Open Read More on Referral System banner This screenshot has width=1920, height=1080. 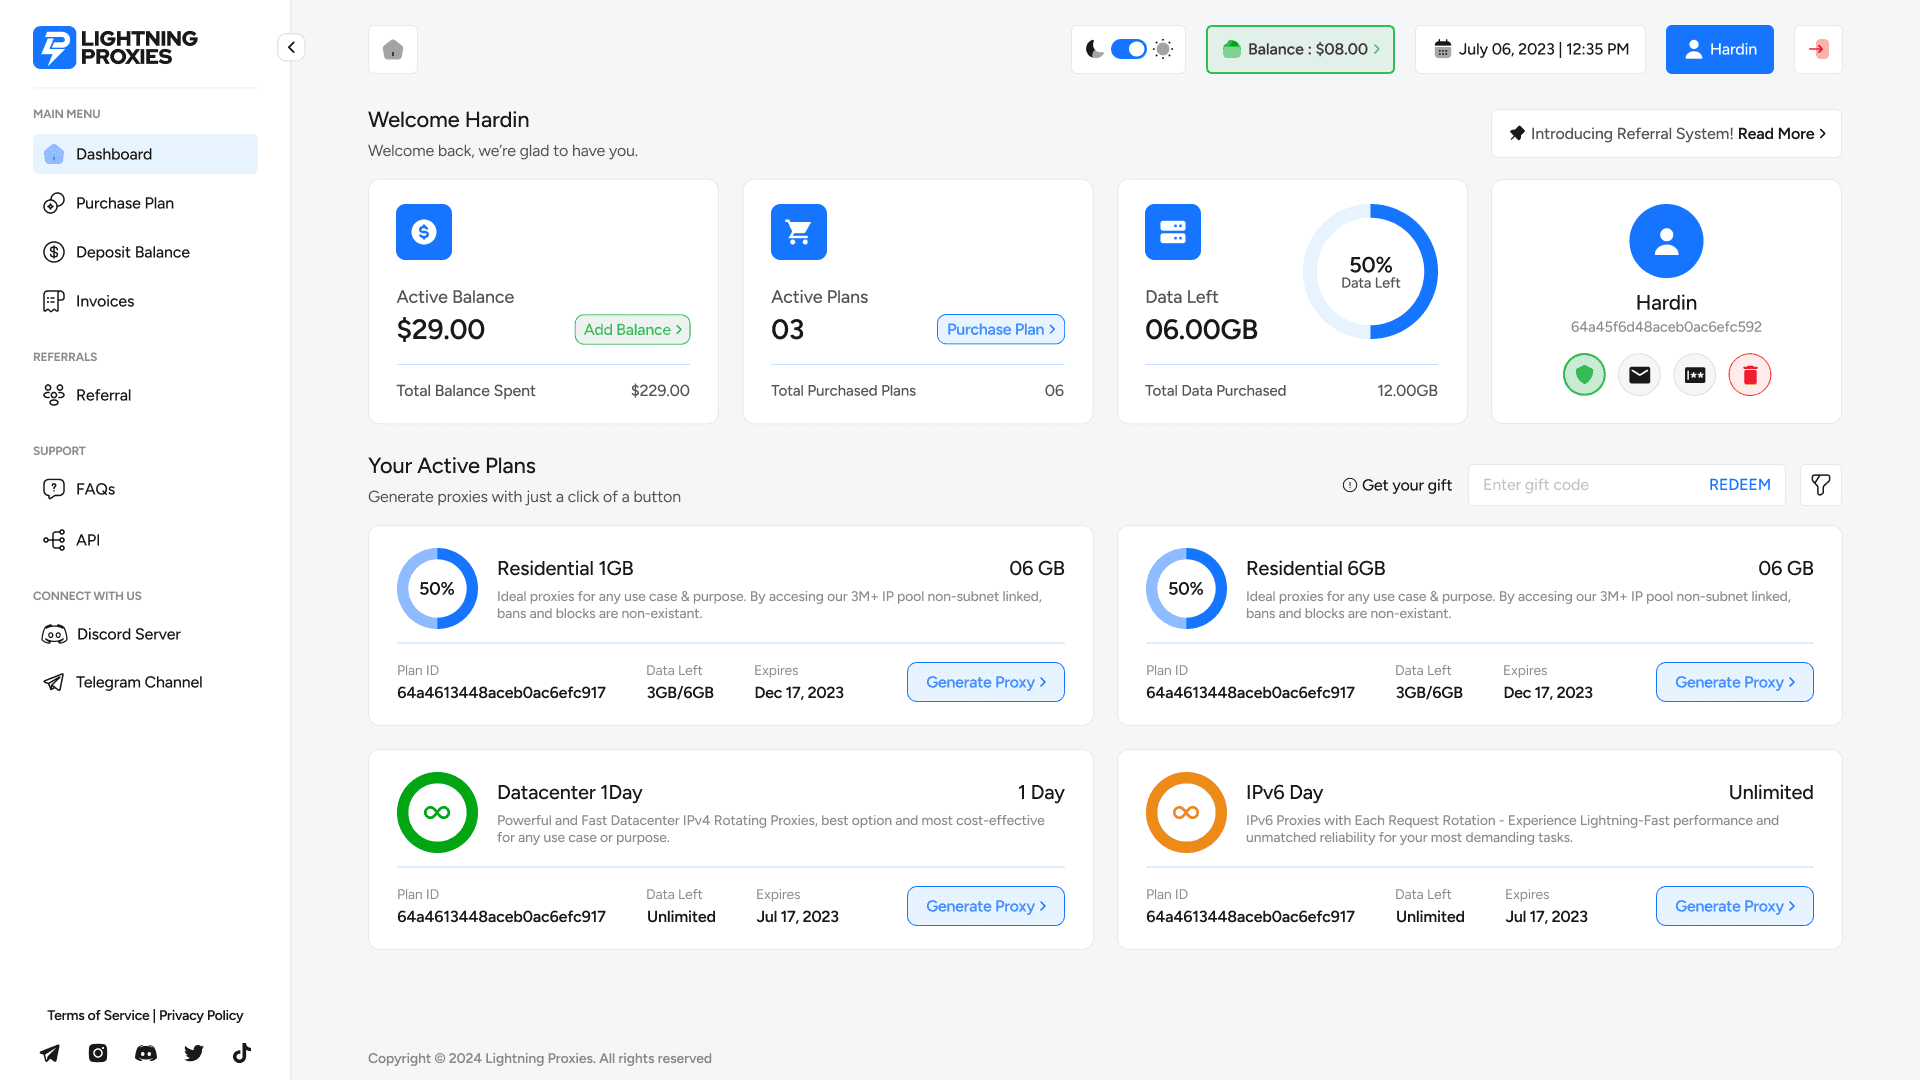coord(1779,133)
